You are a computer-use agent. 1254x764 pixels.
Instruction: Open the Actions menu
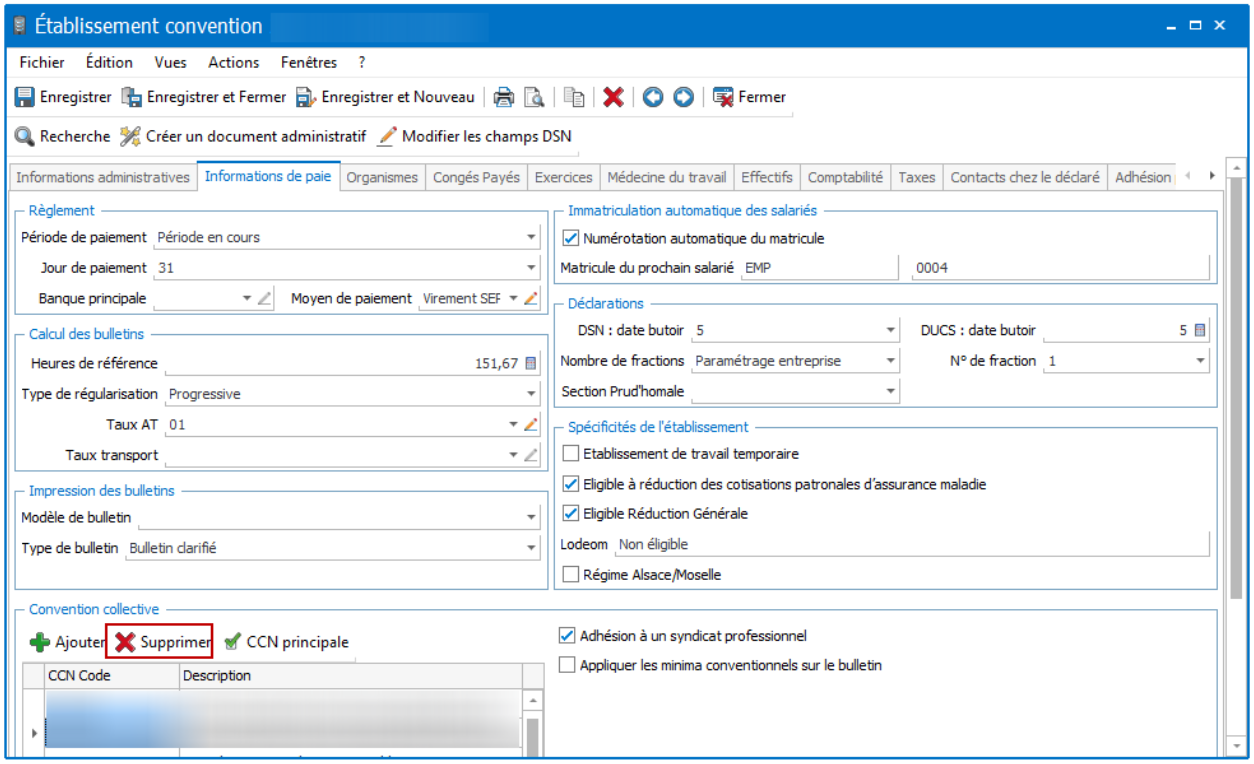(x=234, y=62)
